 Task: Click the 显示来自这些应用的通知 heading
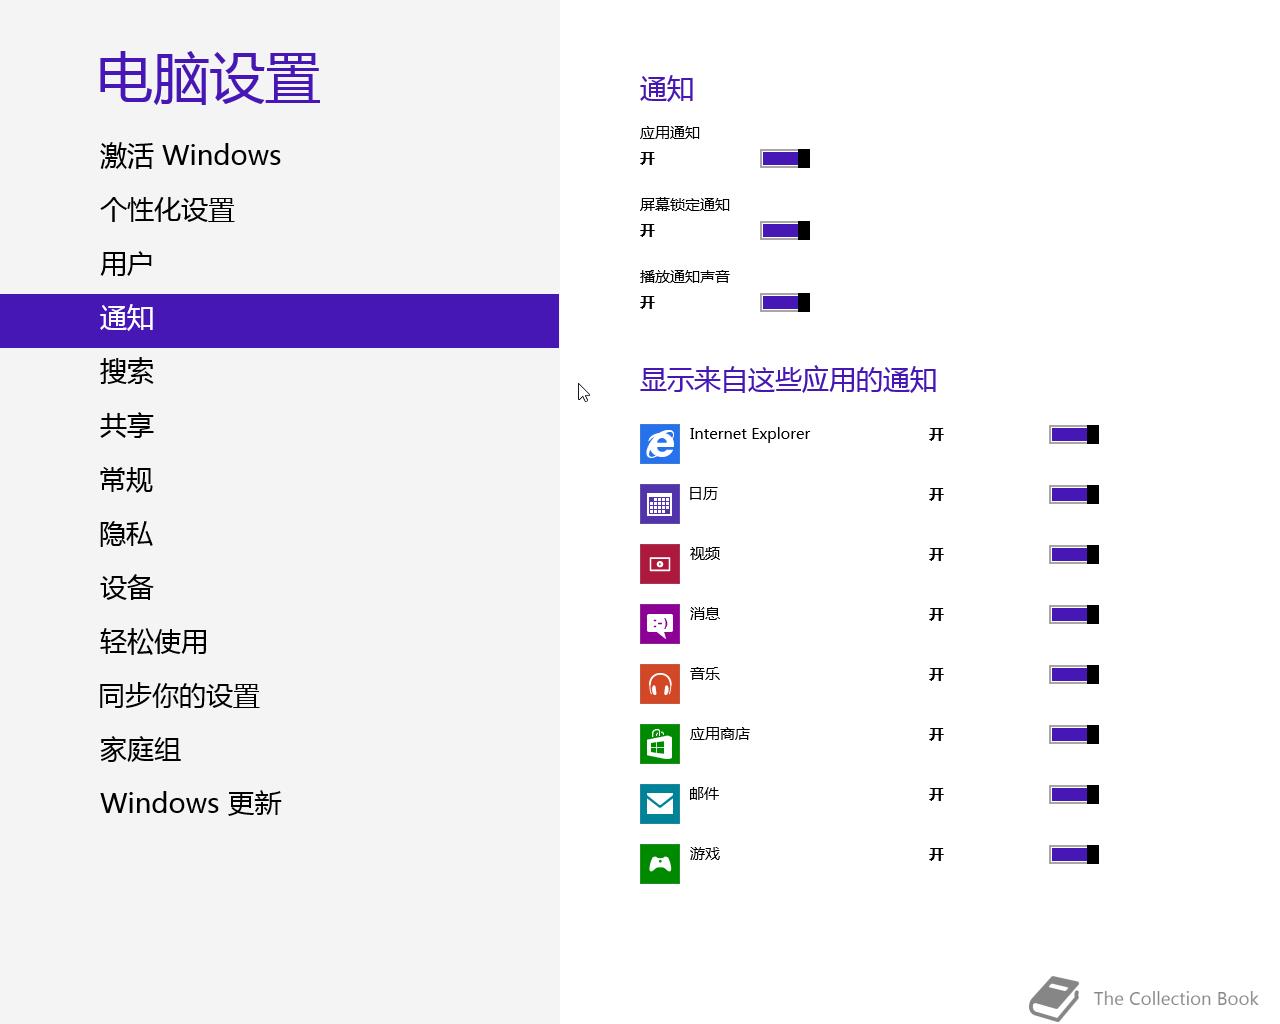788,380
